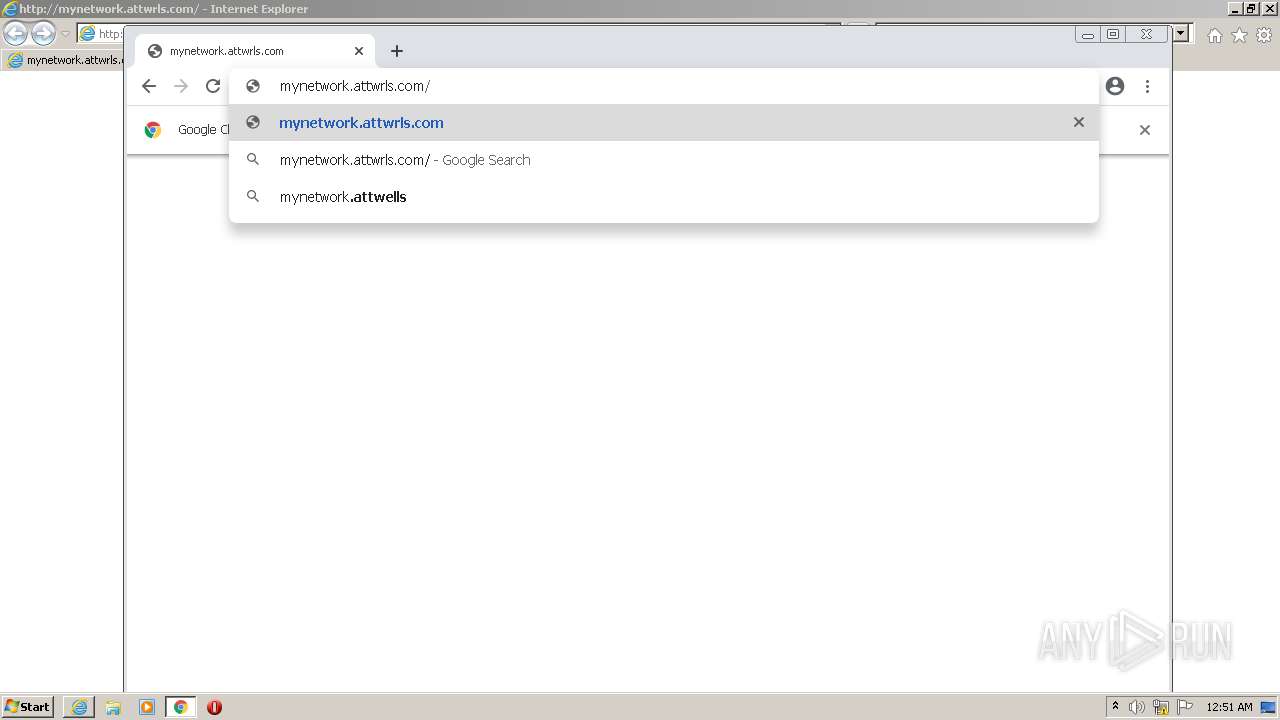The image size is (1280, 720).
Task: Click the 12:51 AM clock
Action: pyautogui.click(x=1229, y=707)
